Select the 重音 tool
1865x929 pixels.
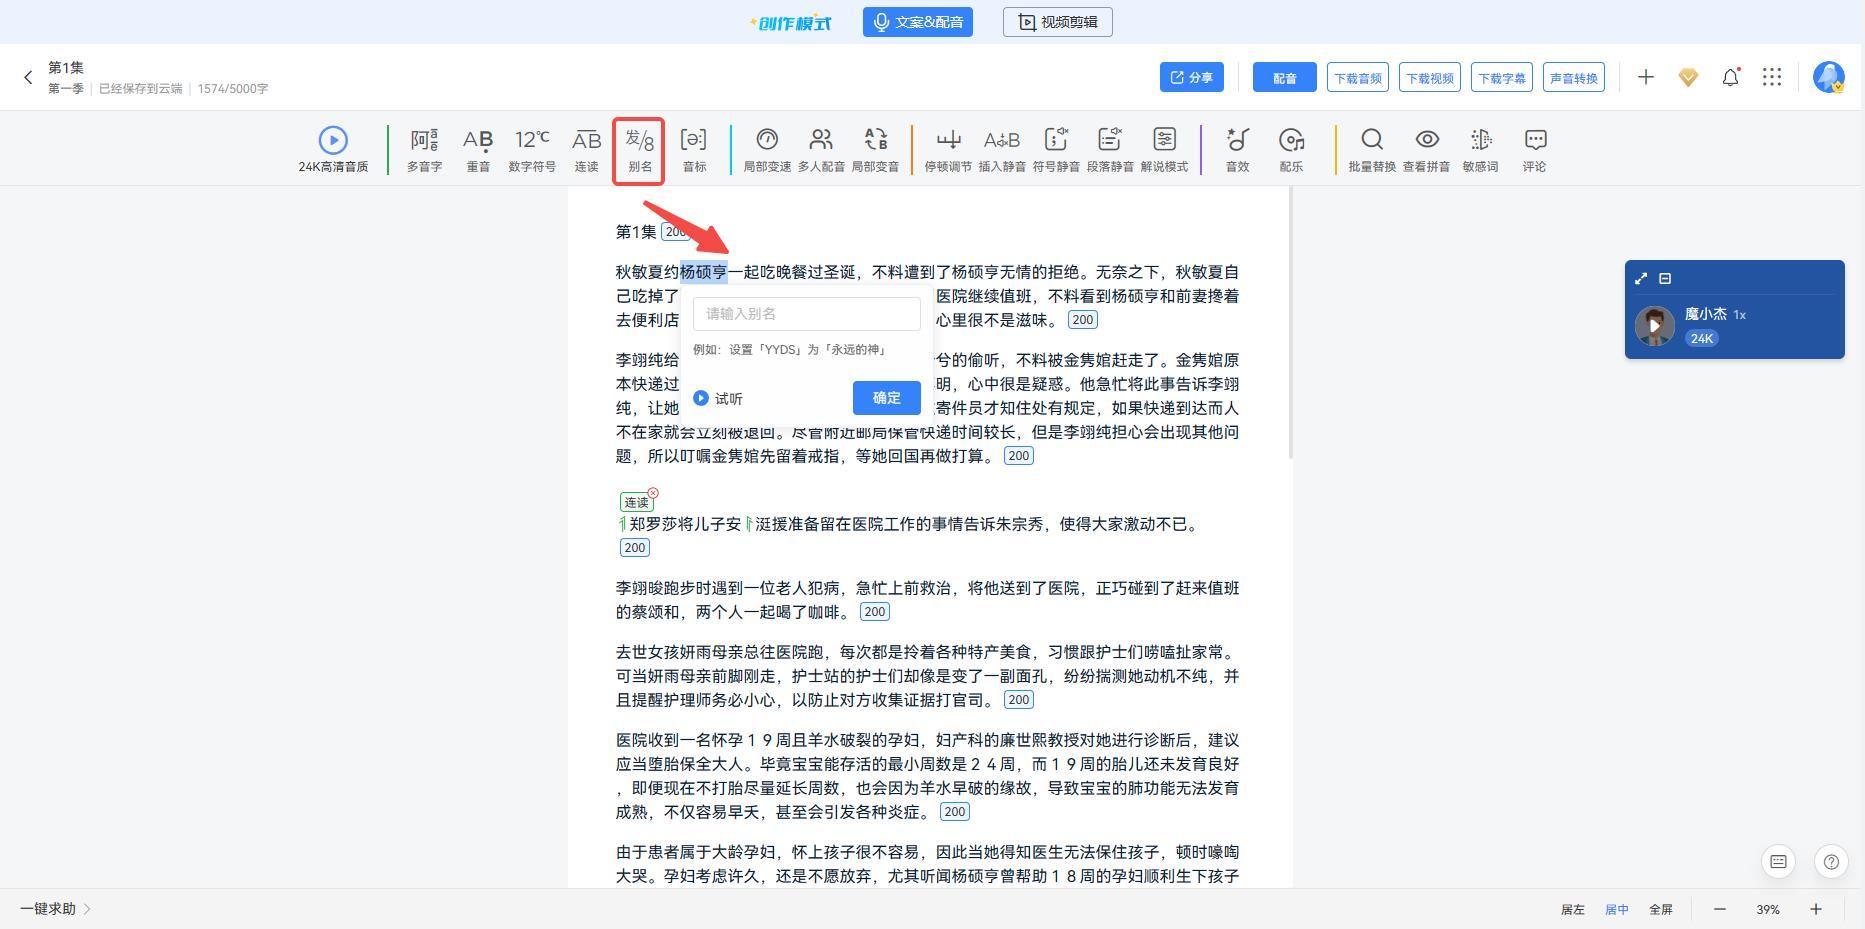478,150
